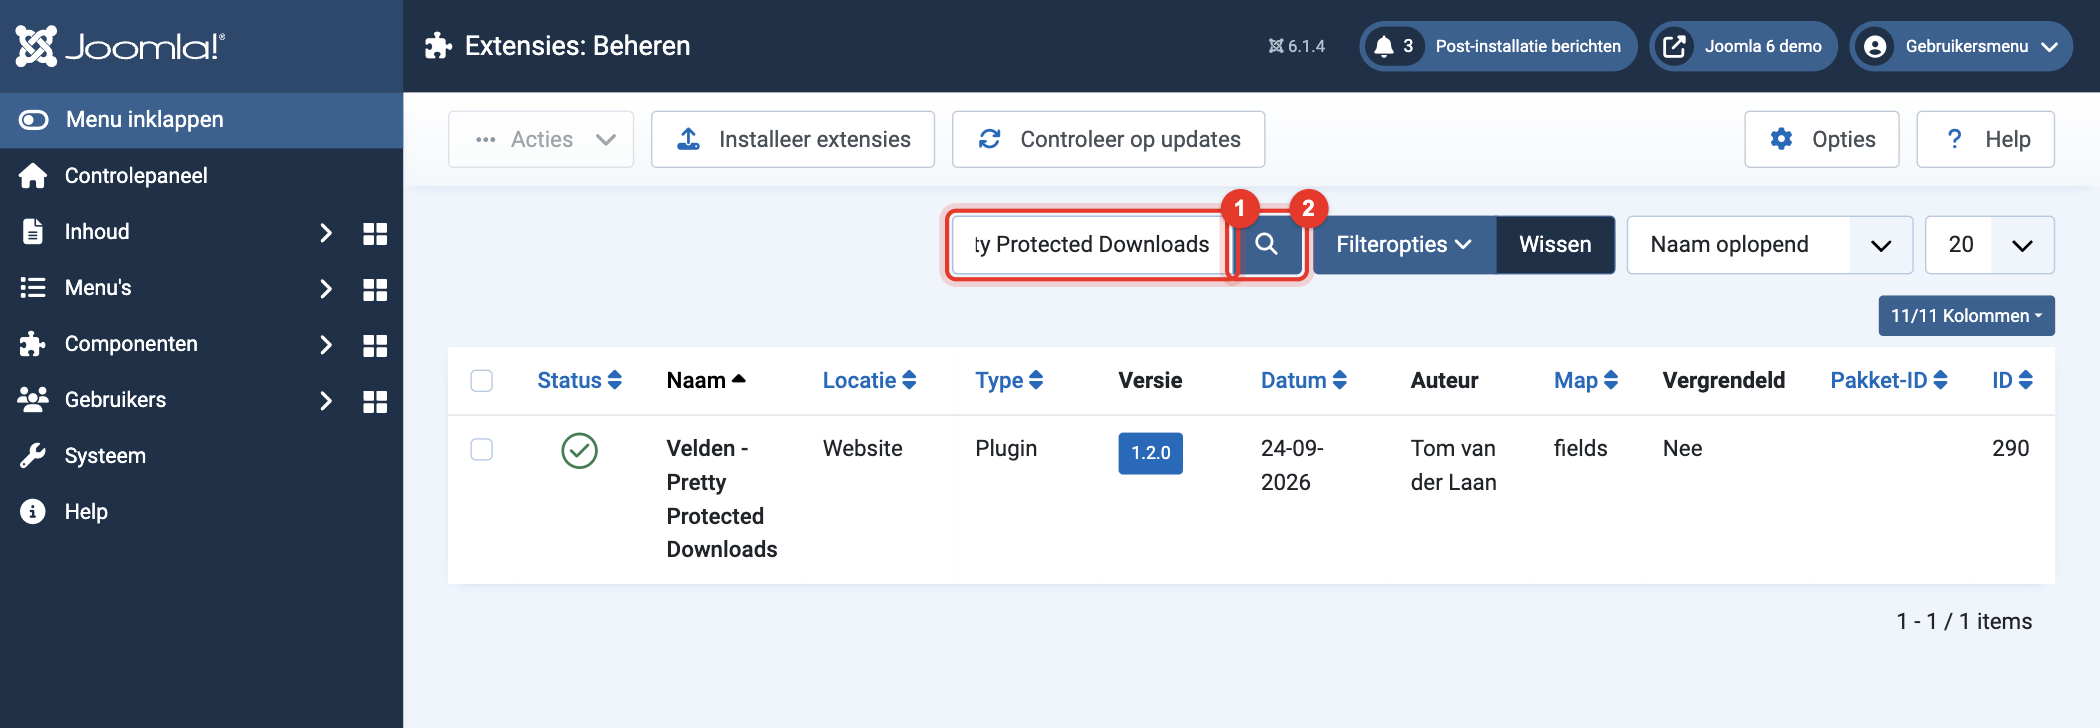
Task: Open Opties settings button
Action: [1821, 139]
